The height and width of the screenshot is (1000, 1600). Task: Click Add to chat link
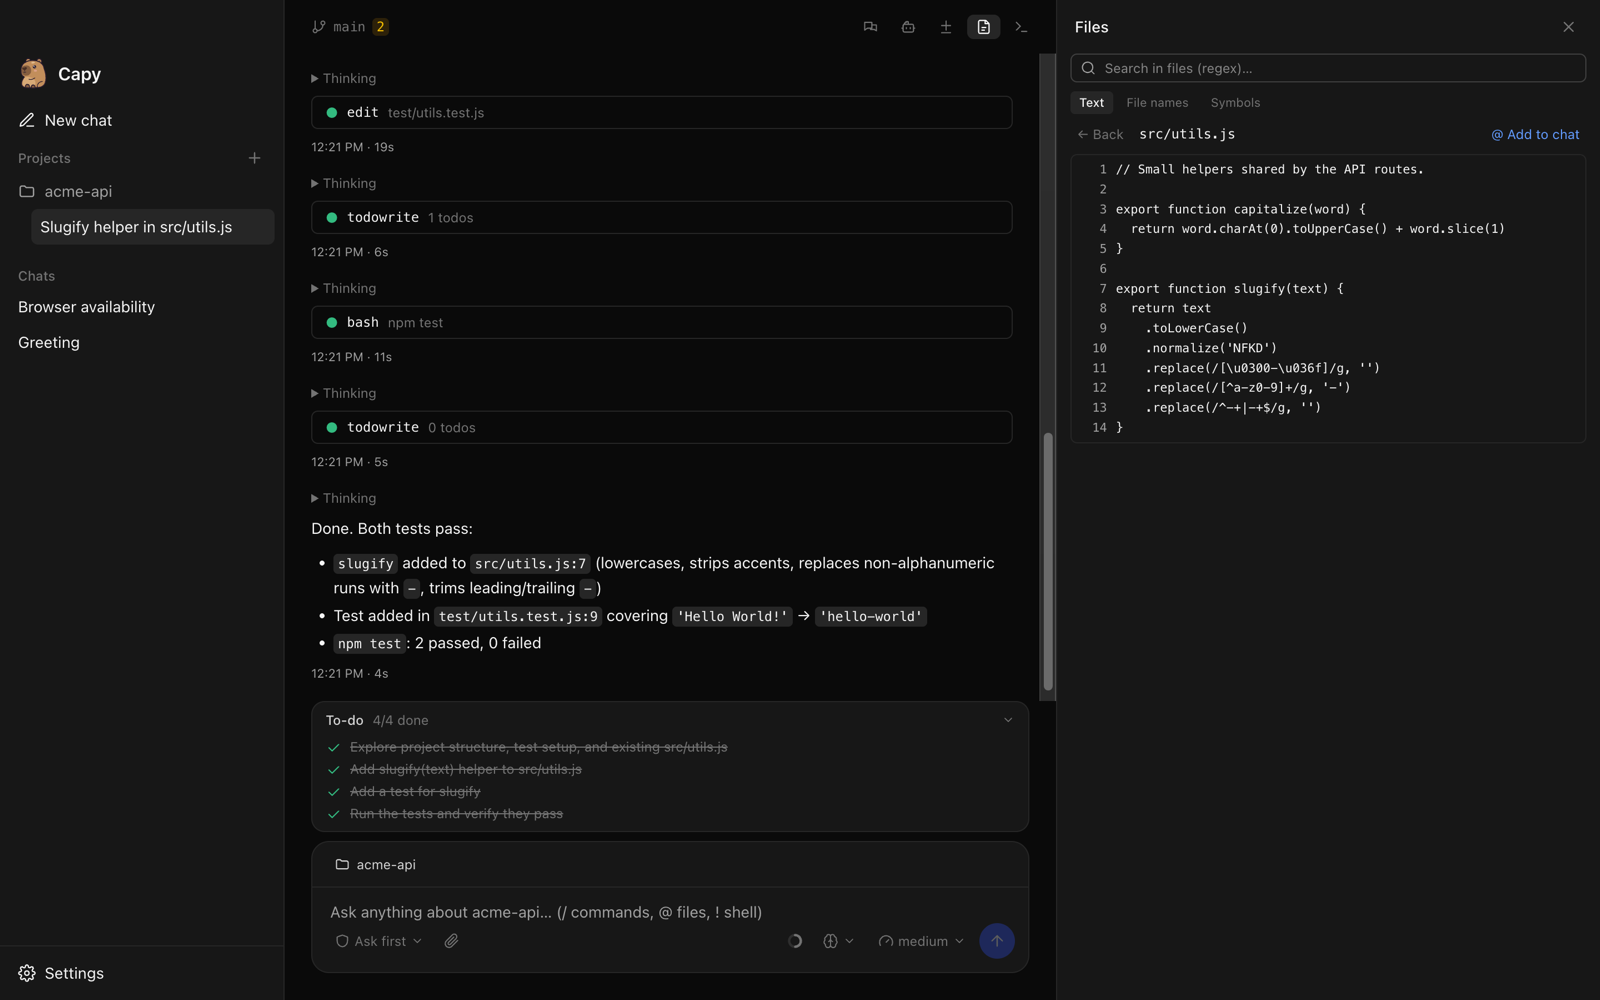[1535, 134]
